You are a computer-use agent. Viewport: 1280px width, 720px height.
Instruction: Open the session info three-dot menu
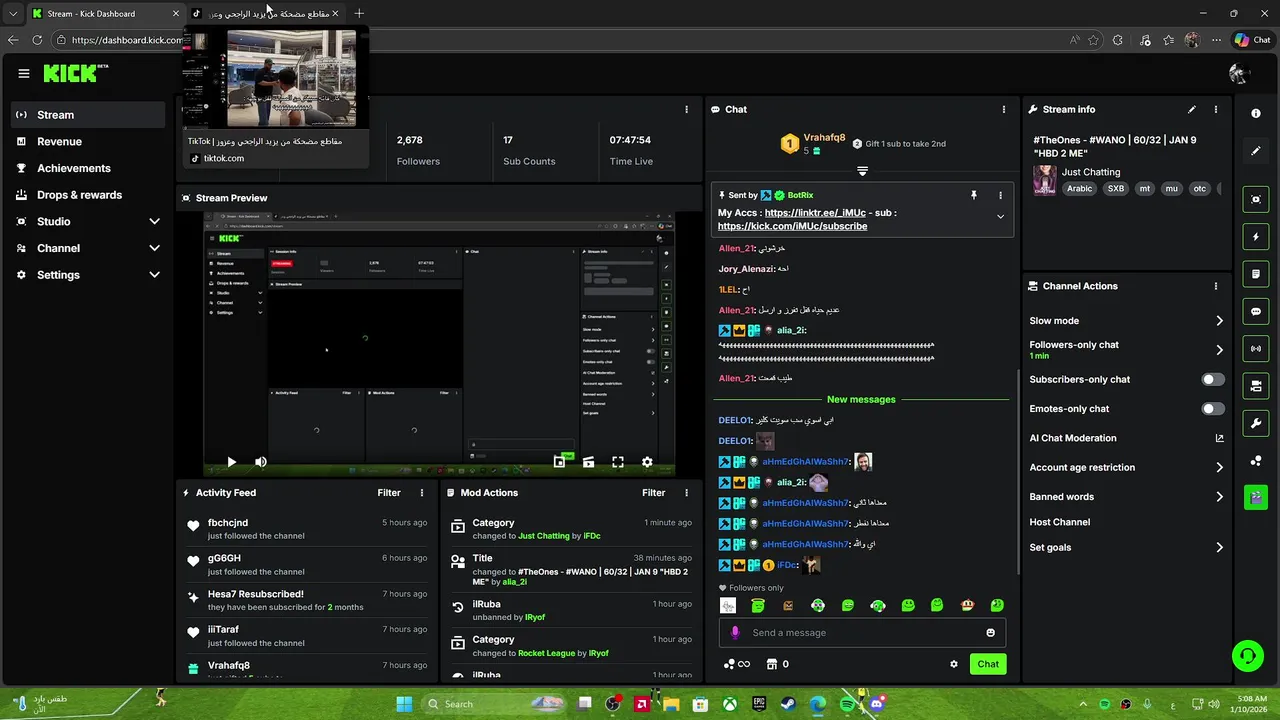(x=686, y=109)
